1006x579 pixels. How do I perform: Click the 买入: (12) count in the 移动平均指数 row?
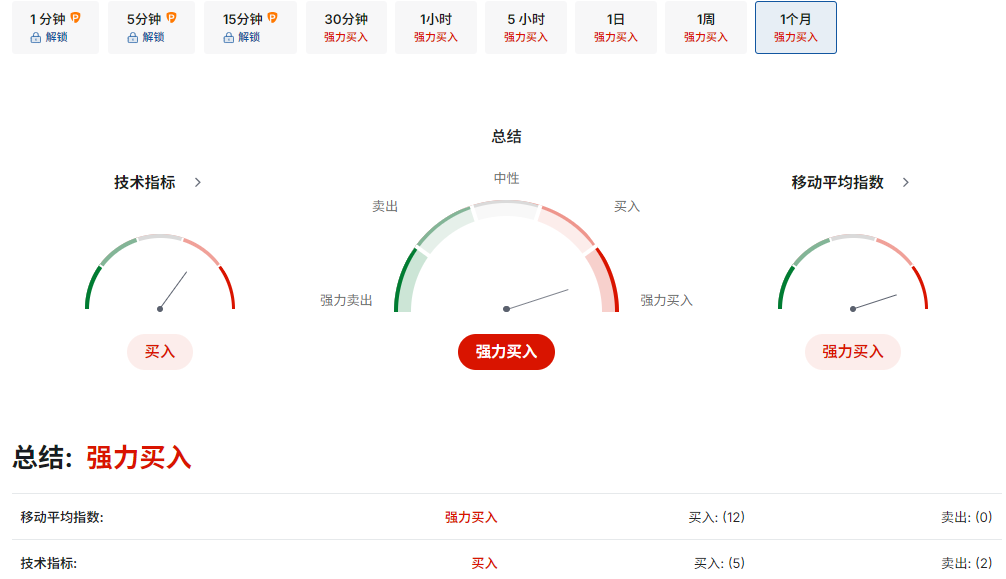(x=716, y=517)
